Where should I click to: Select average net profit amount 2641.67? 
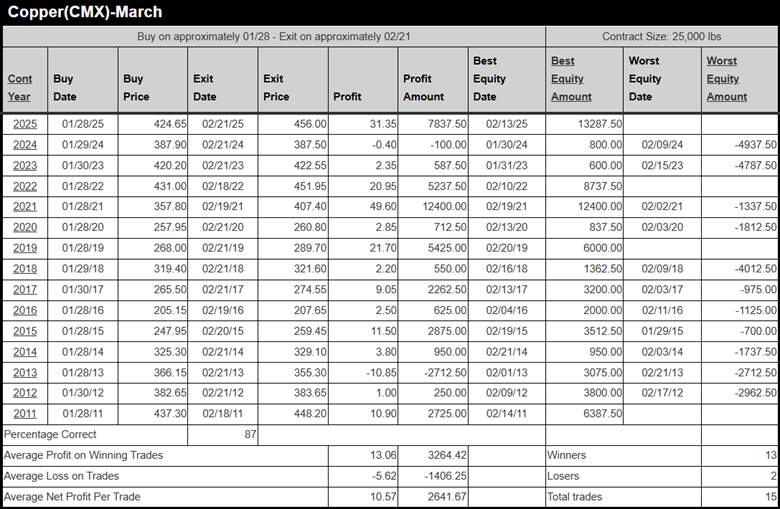click(x=433, y=497)
